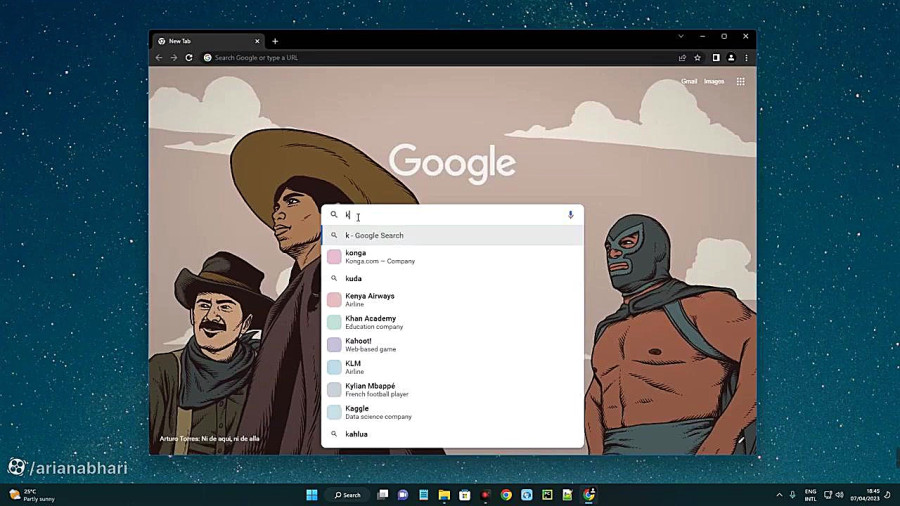Open the Chrome icon with profile badge in taskbar
Image resolution: width=900 pixels, height=506 pixels.
click(589, 495)
